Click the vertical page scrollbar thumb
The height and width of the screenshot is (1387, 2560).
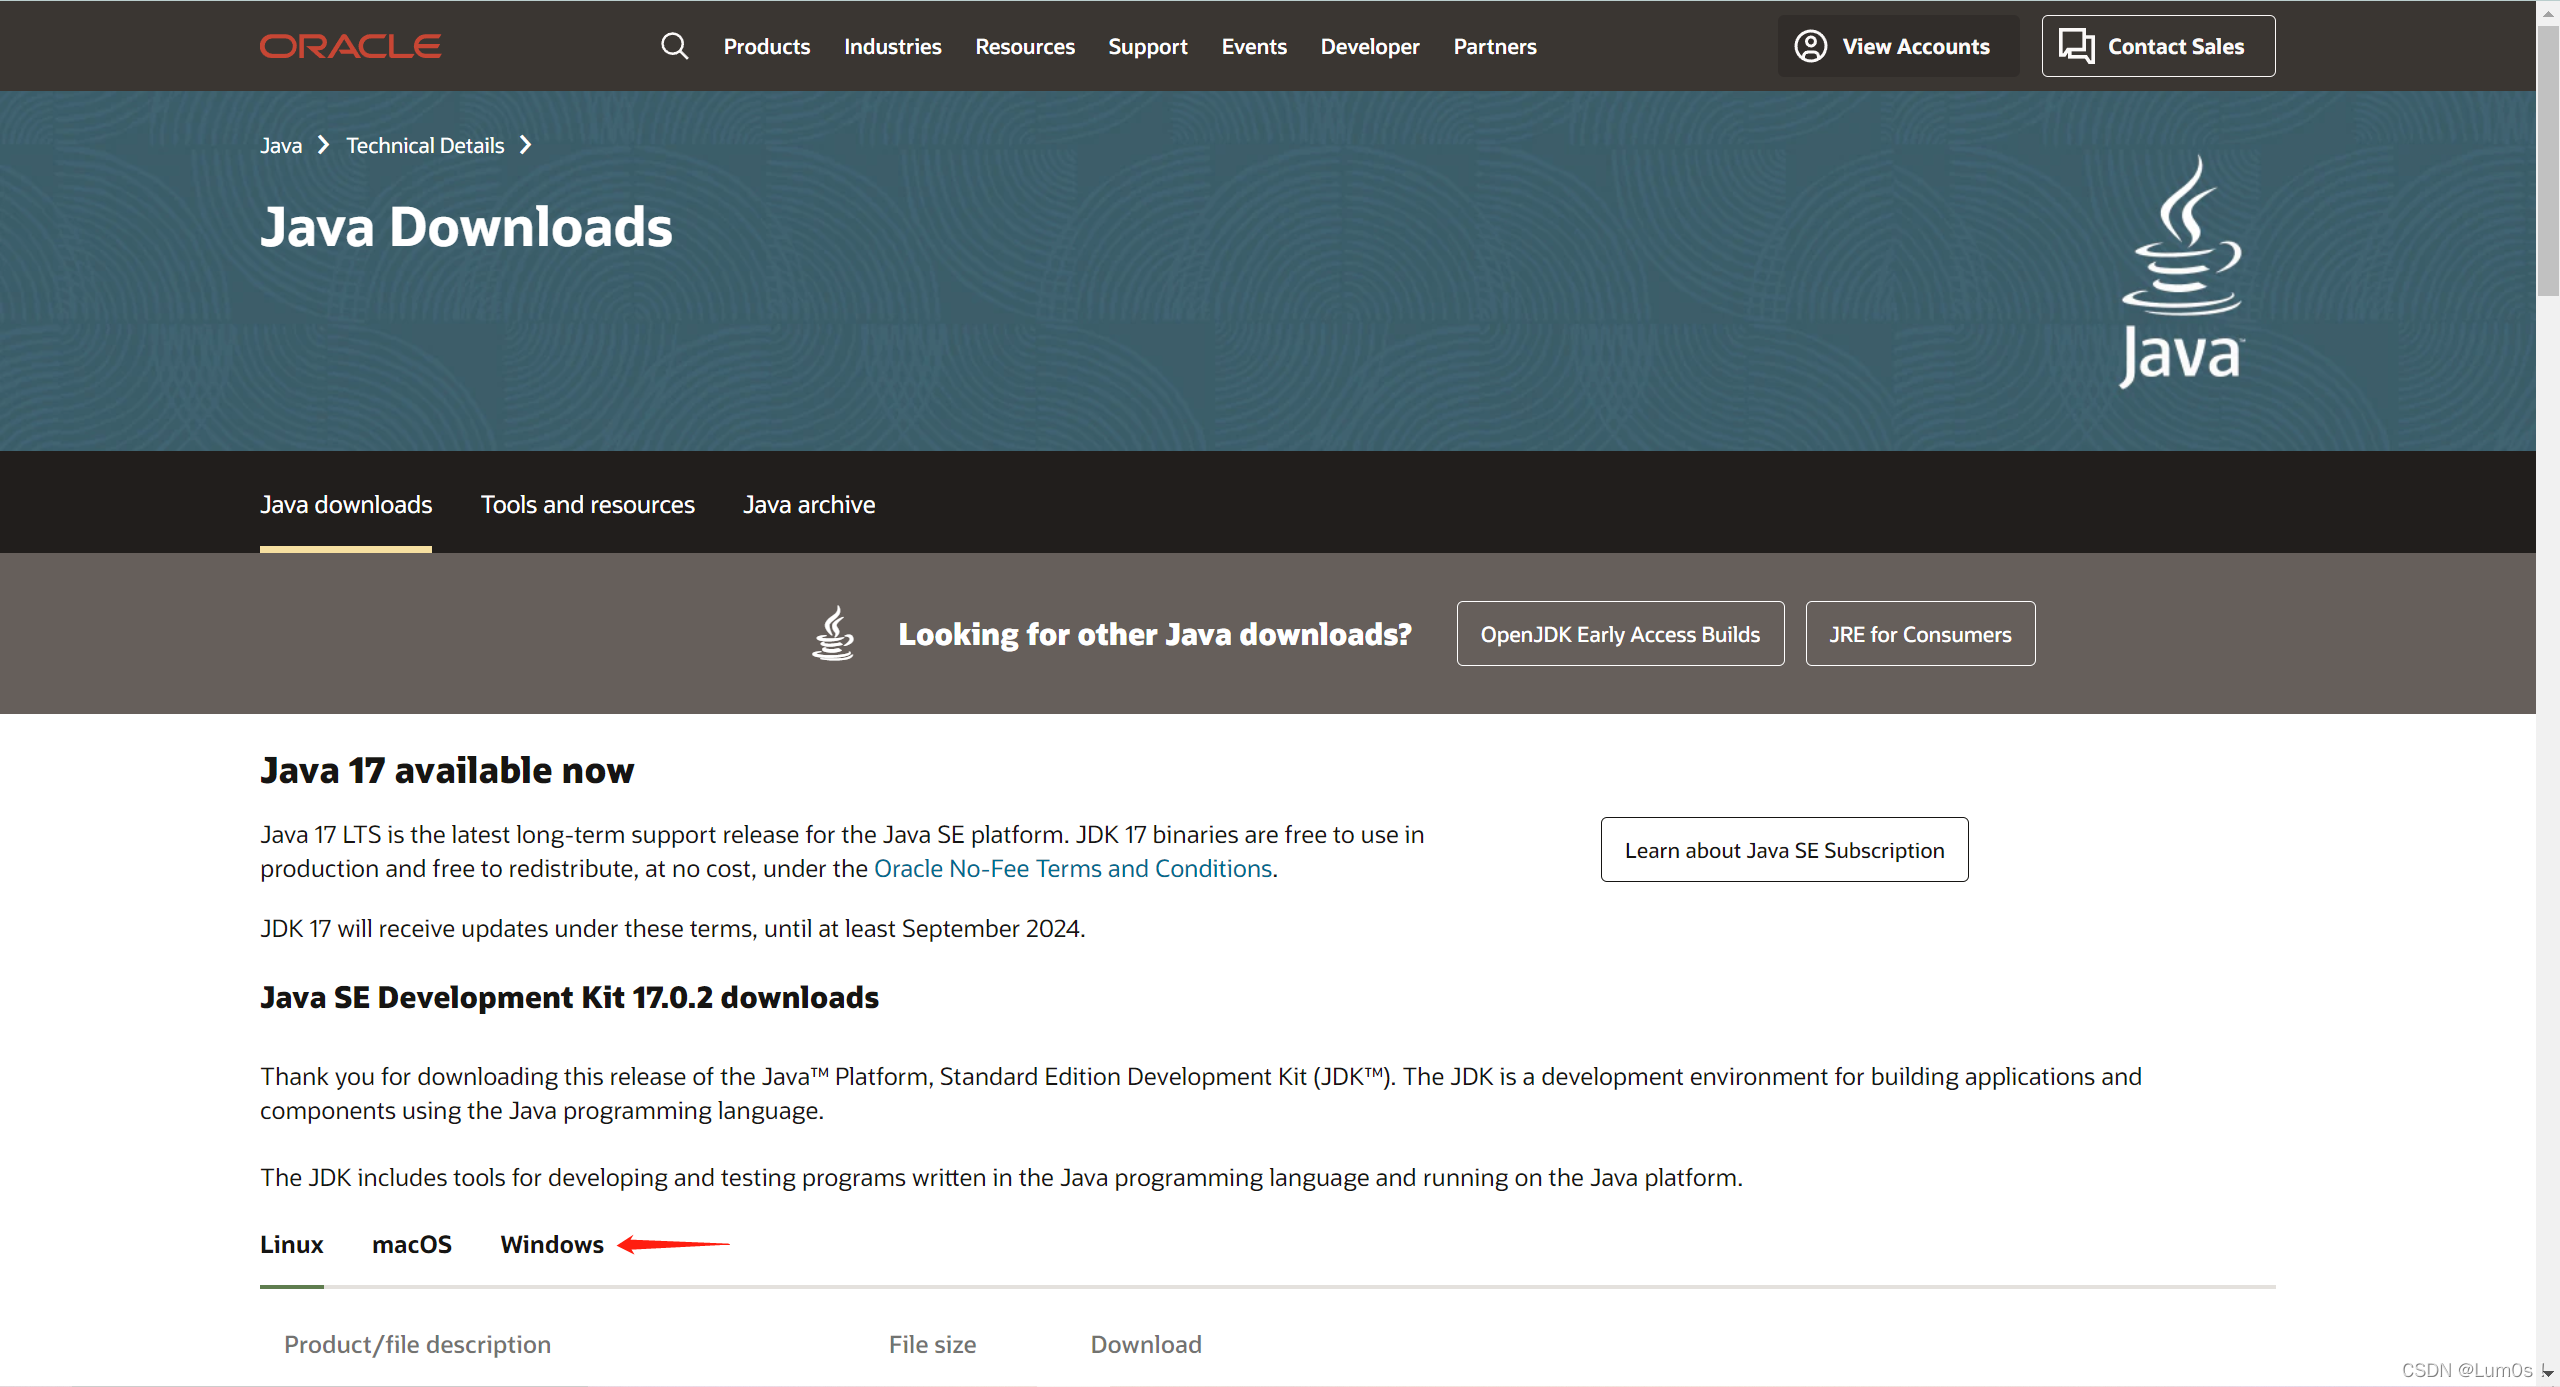click(x=2547, y=160)
